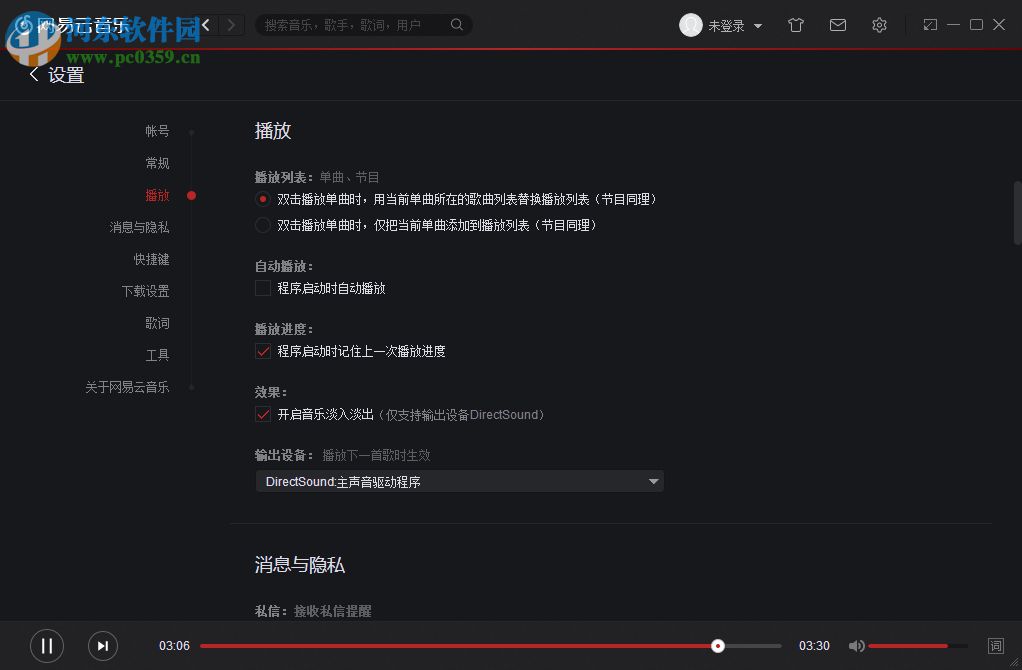Open the 关于网易云音乐 page
This screenshot has width=1022, height=670.
pyautogui.click(x=128, y=387)
